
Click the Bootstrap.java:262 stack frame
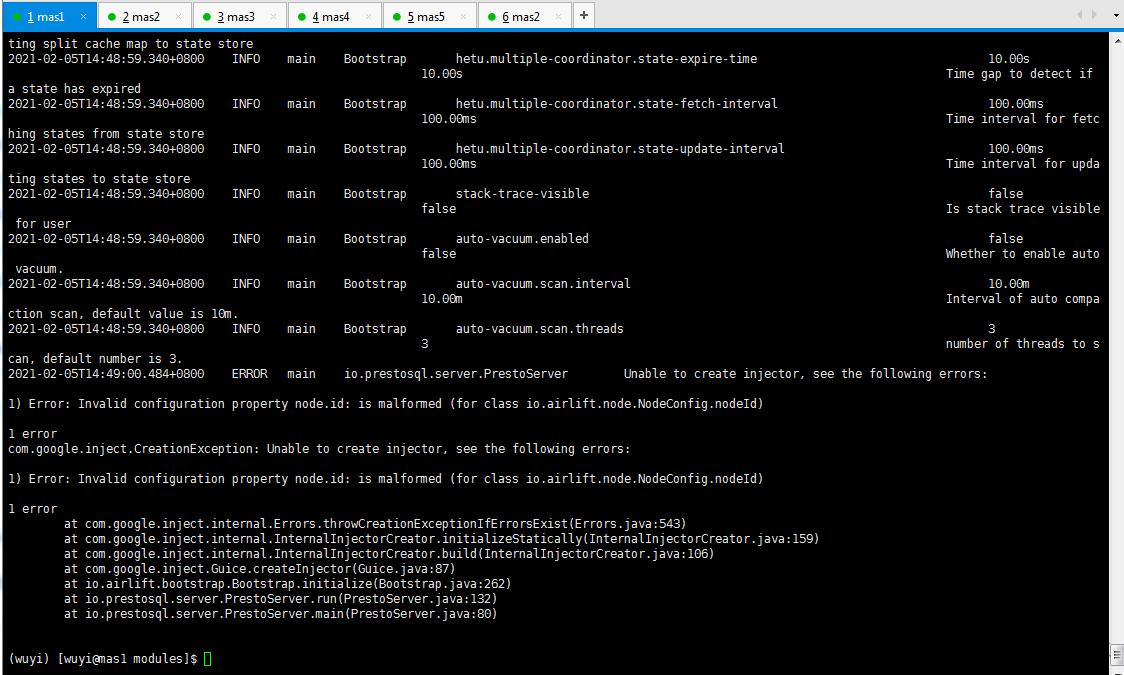click(x=287, y=584)
